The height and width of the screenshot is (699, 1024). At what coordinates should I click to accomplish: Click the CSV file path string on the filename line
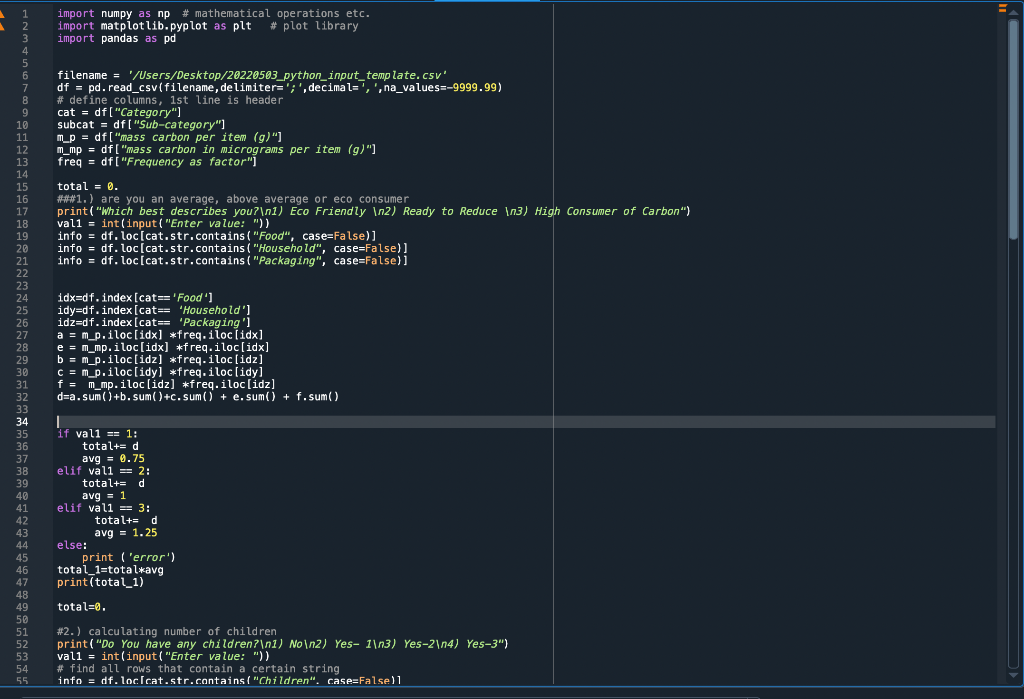point(287,75)
